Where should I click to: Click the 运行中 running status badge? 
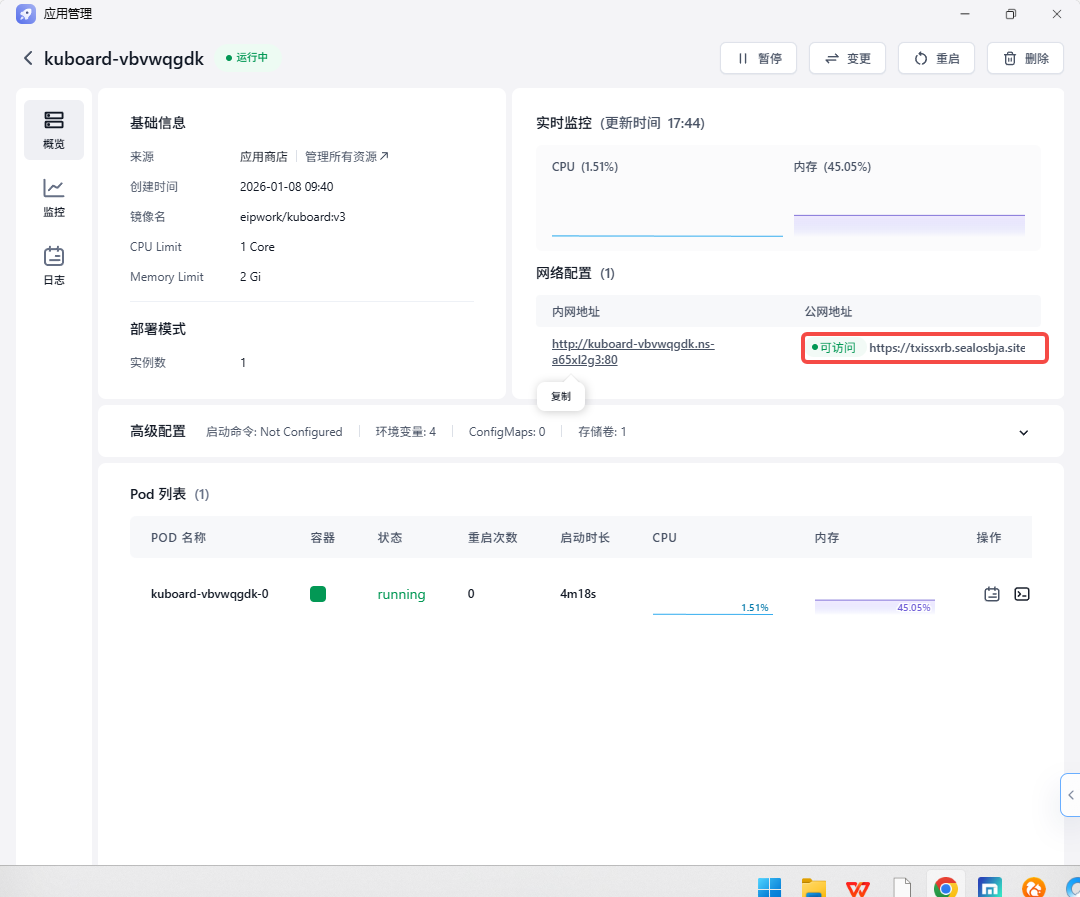pyautogui.click(x=247, y=58)
